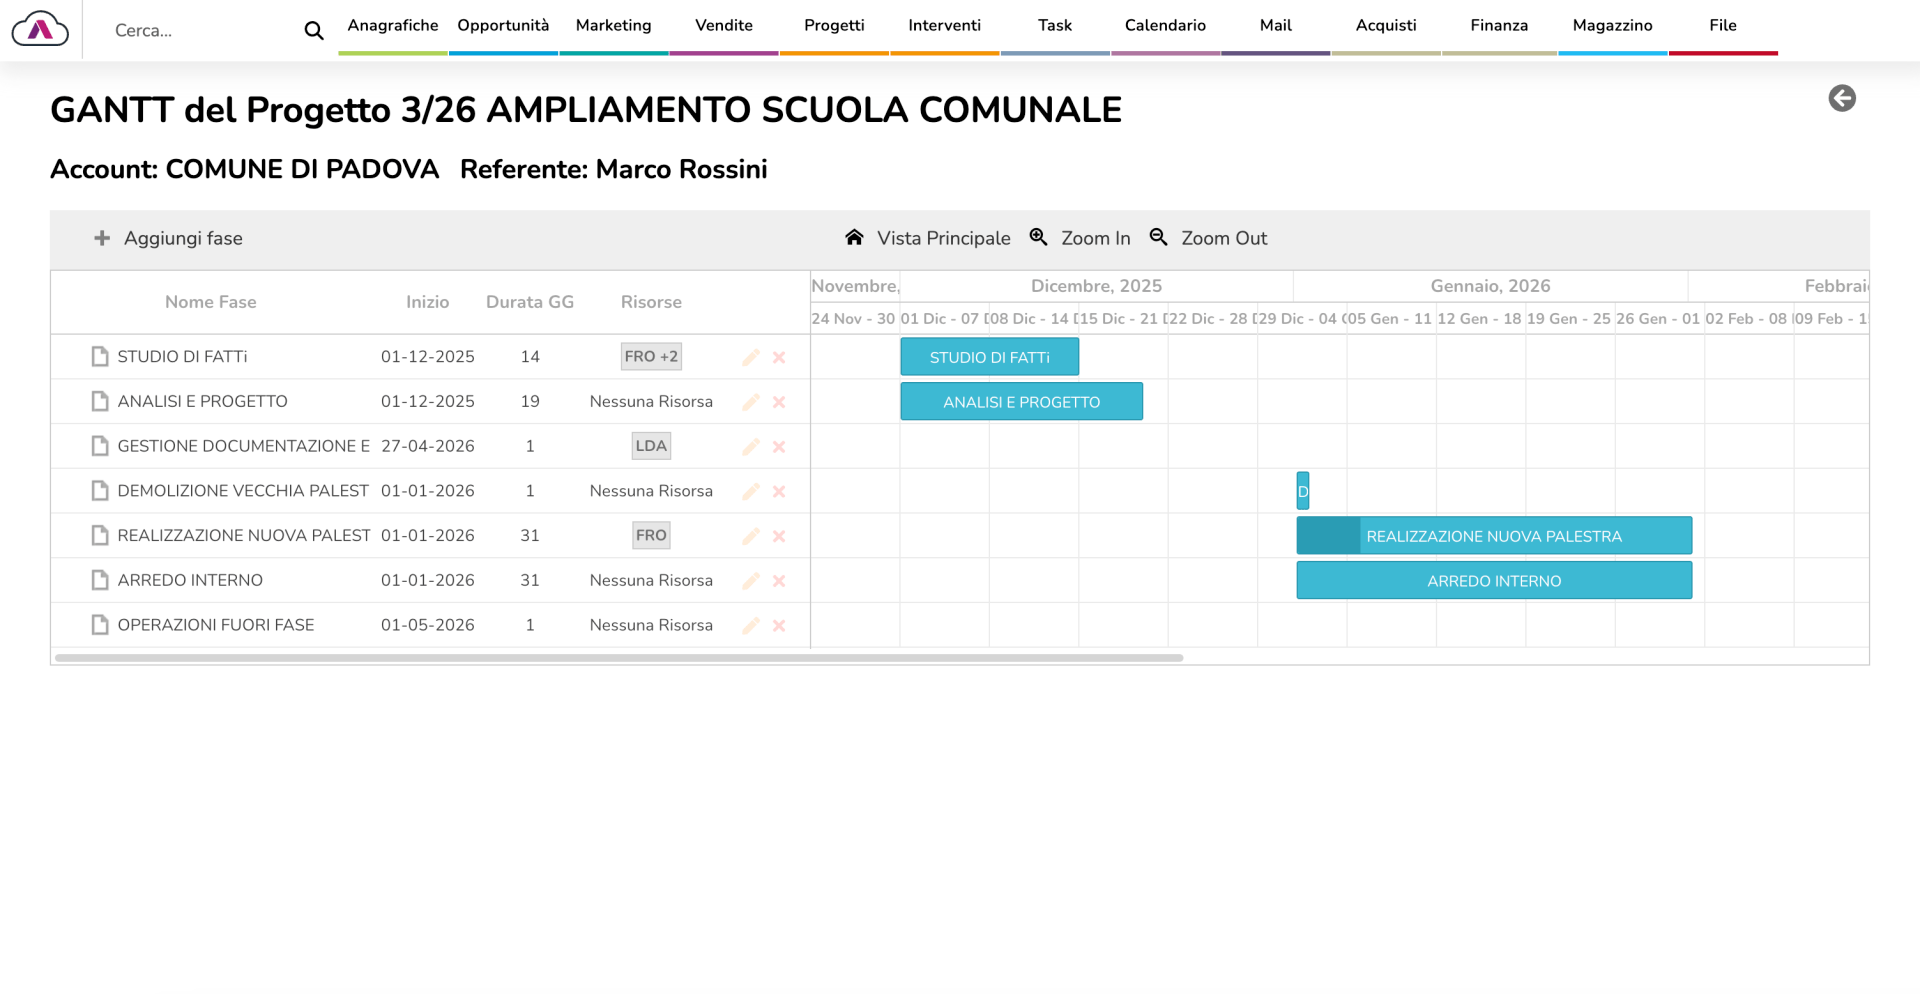Select the ARREDO INTERNO Gantt bar
Viewport: 1920px width, 994px height.
pyautogui.click(x=1493, y=581)
